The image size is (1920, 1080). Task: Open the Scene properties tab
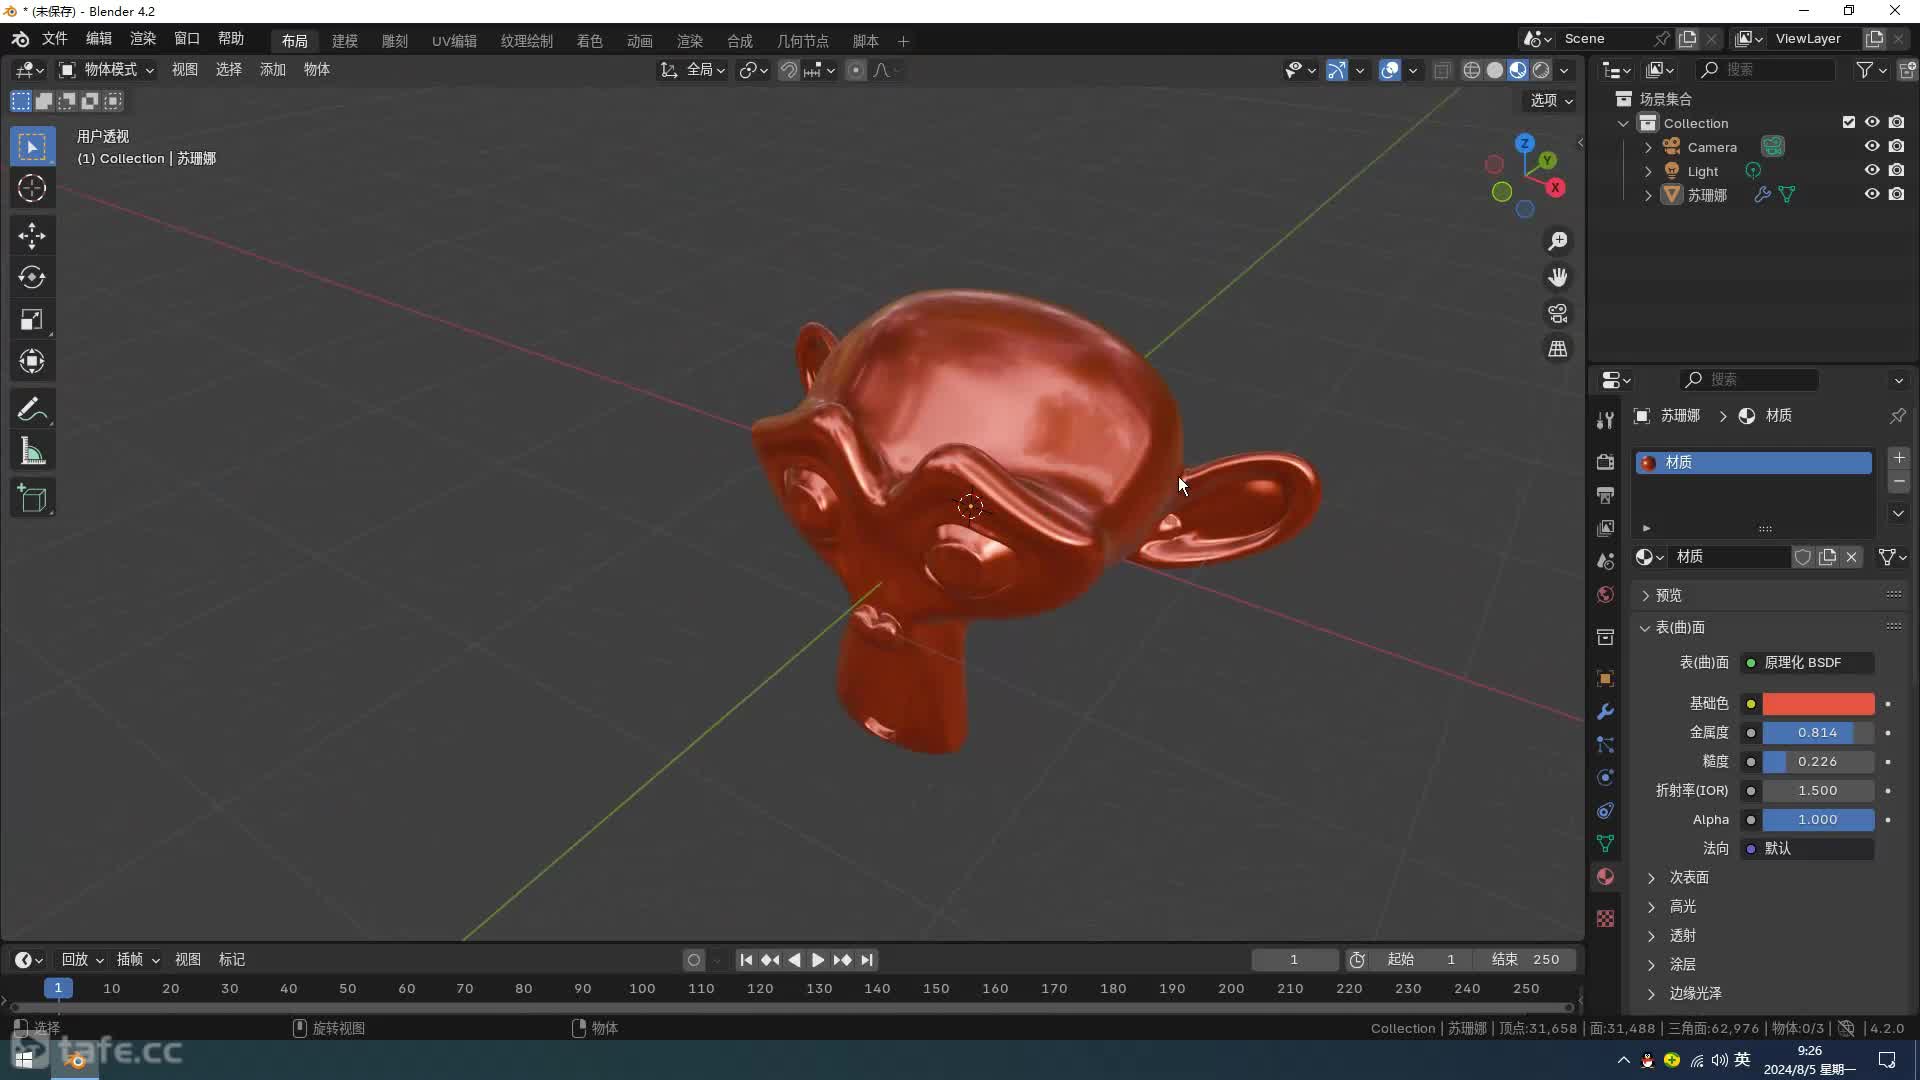(1605, 561)
